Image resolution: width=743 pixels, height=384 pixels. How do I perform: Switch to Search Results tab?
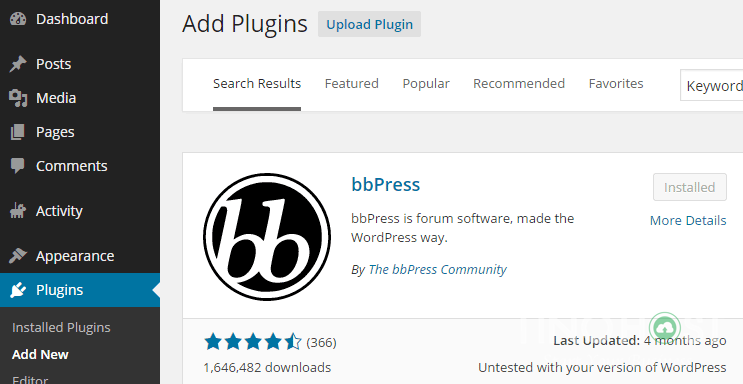[x=257, y=84]
